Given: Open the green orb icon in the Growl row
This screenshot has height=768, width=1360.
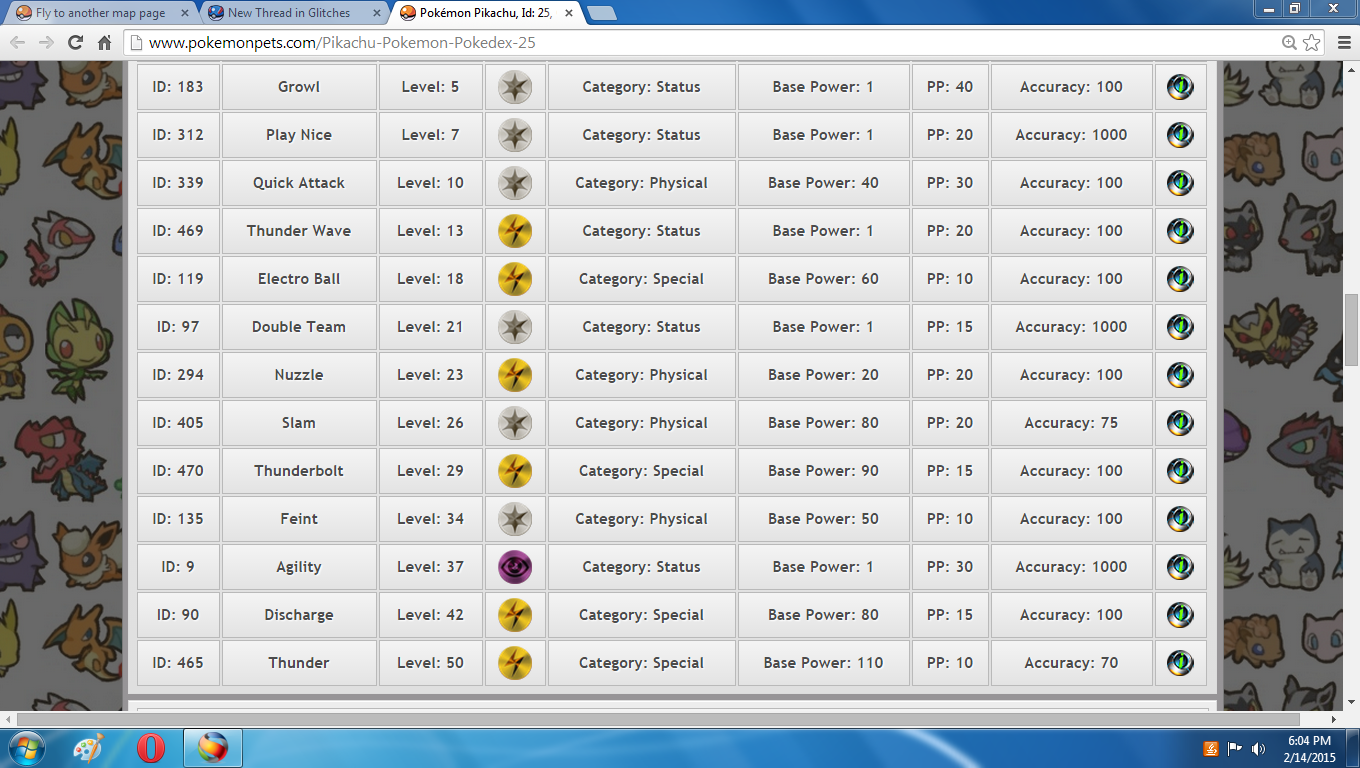Looking at the screenshot, I should point(1180,87).
